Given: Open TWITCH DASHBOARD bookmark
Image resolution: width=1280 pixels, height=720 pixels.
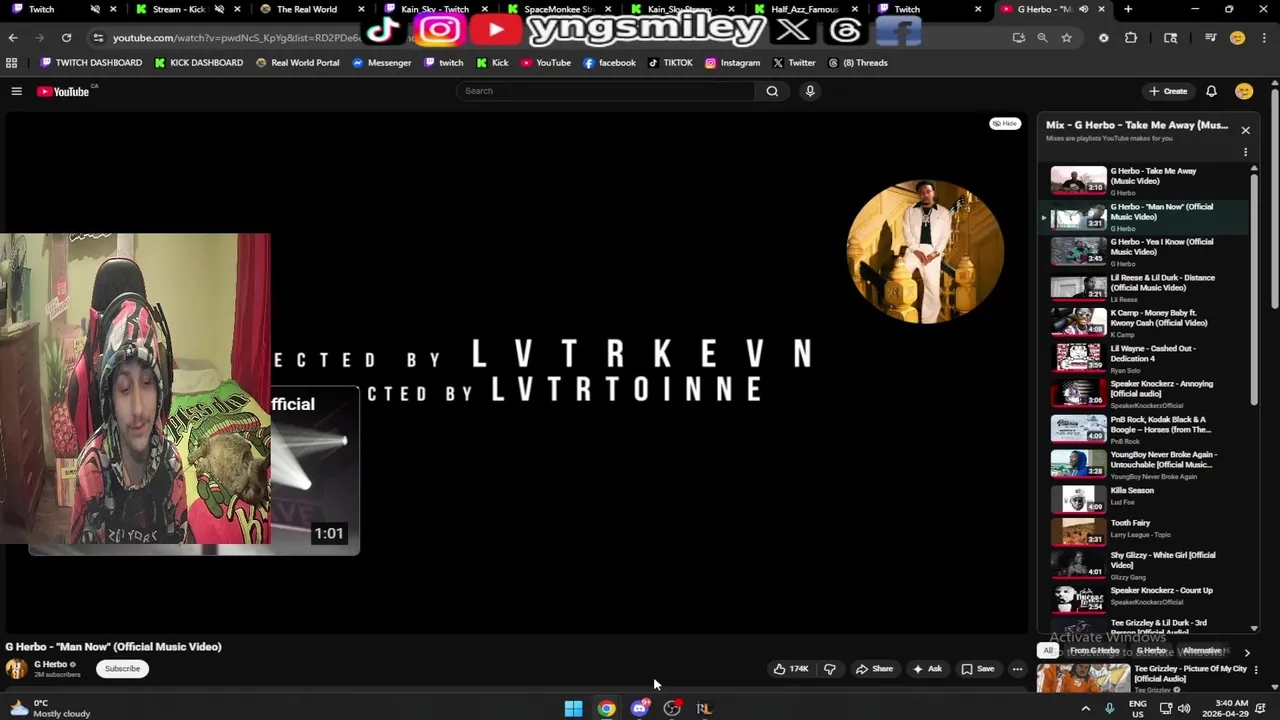Looking at the screenshot, I should (x=91, y=63).
